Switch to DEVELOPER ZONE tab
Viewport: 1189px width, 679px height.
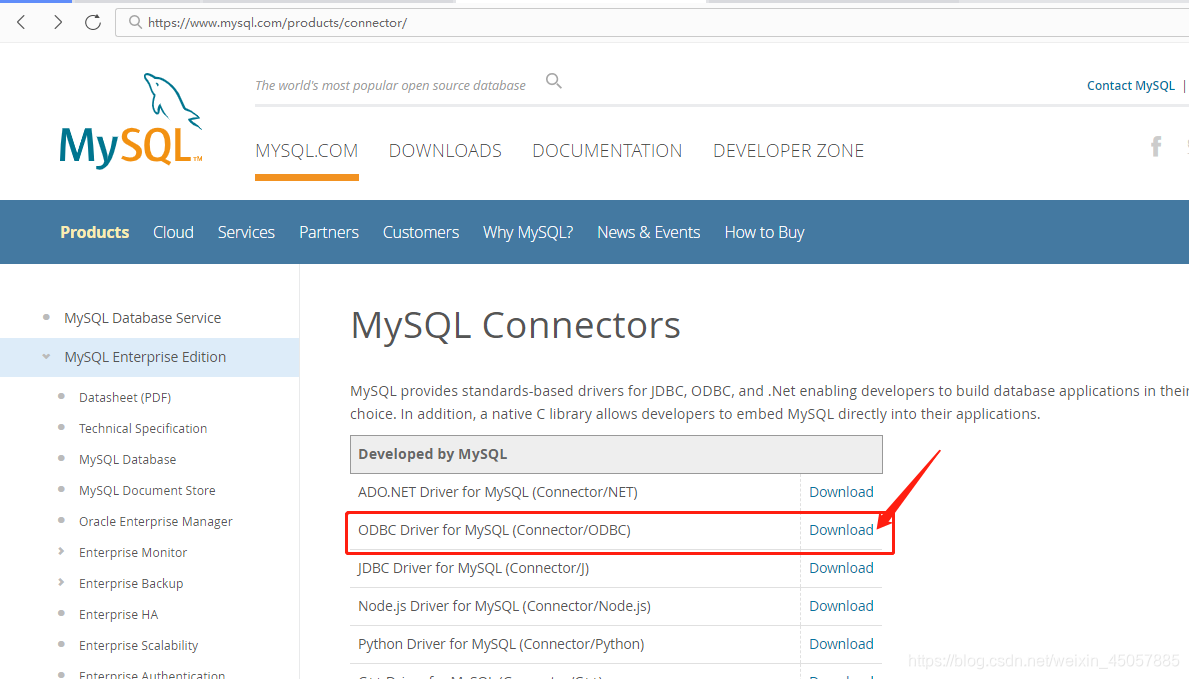click(788, 151)
